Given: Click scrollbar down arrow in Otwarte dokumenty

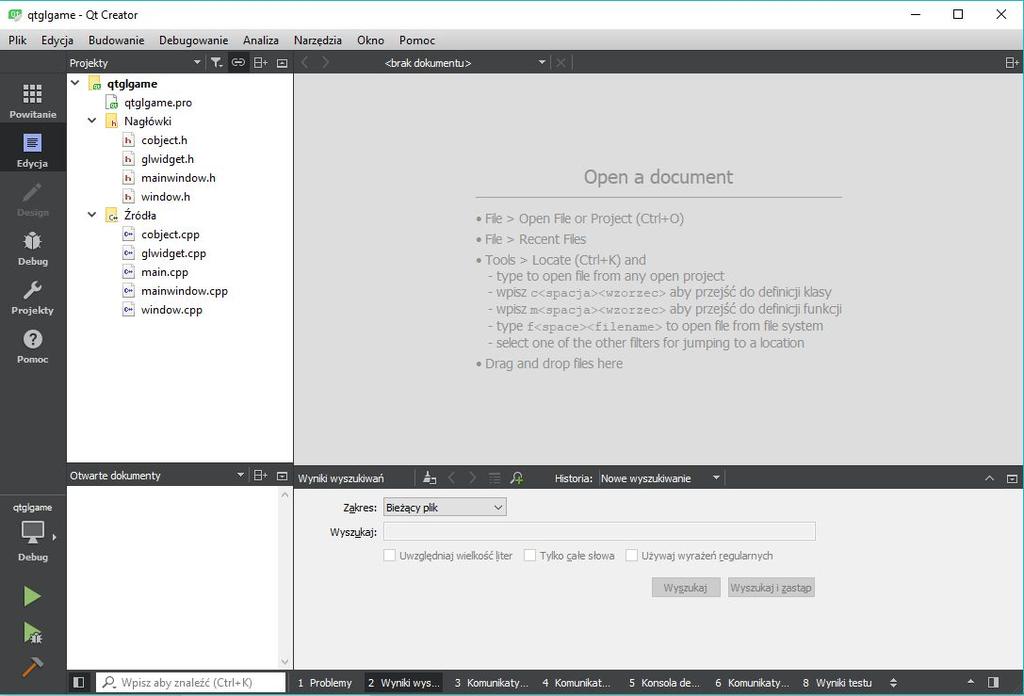Looking at the screenshot, I should click(284, 662).
